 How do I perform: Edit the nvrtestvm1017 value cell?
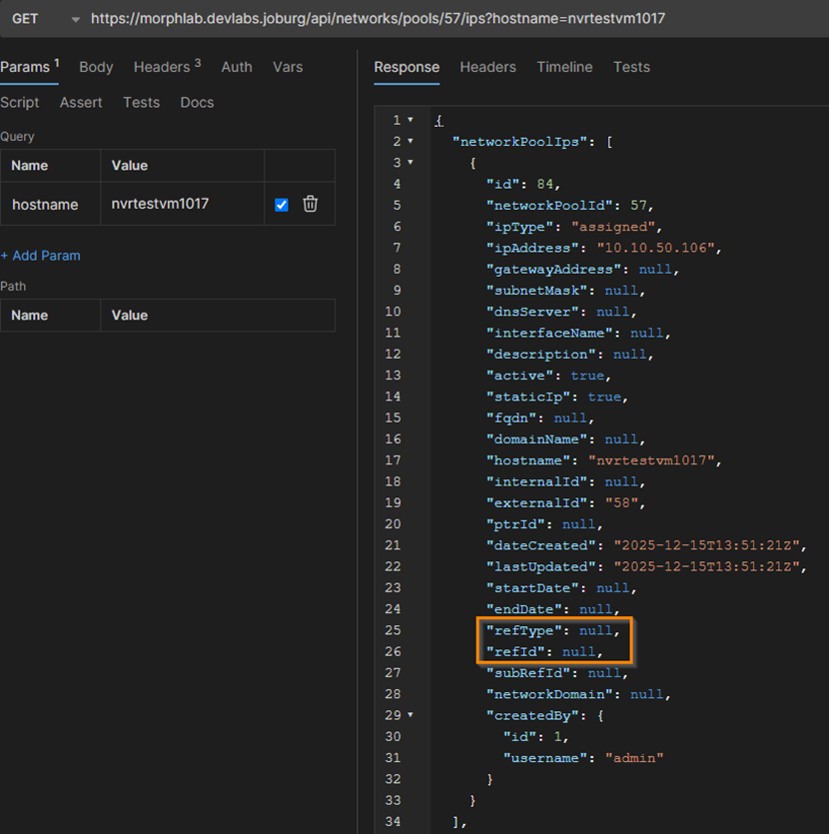click(182, 204)
